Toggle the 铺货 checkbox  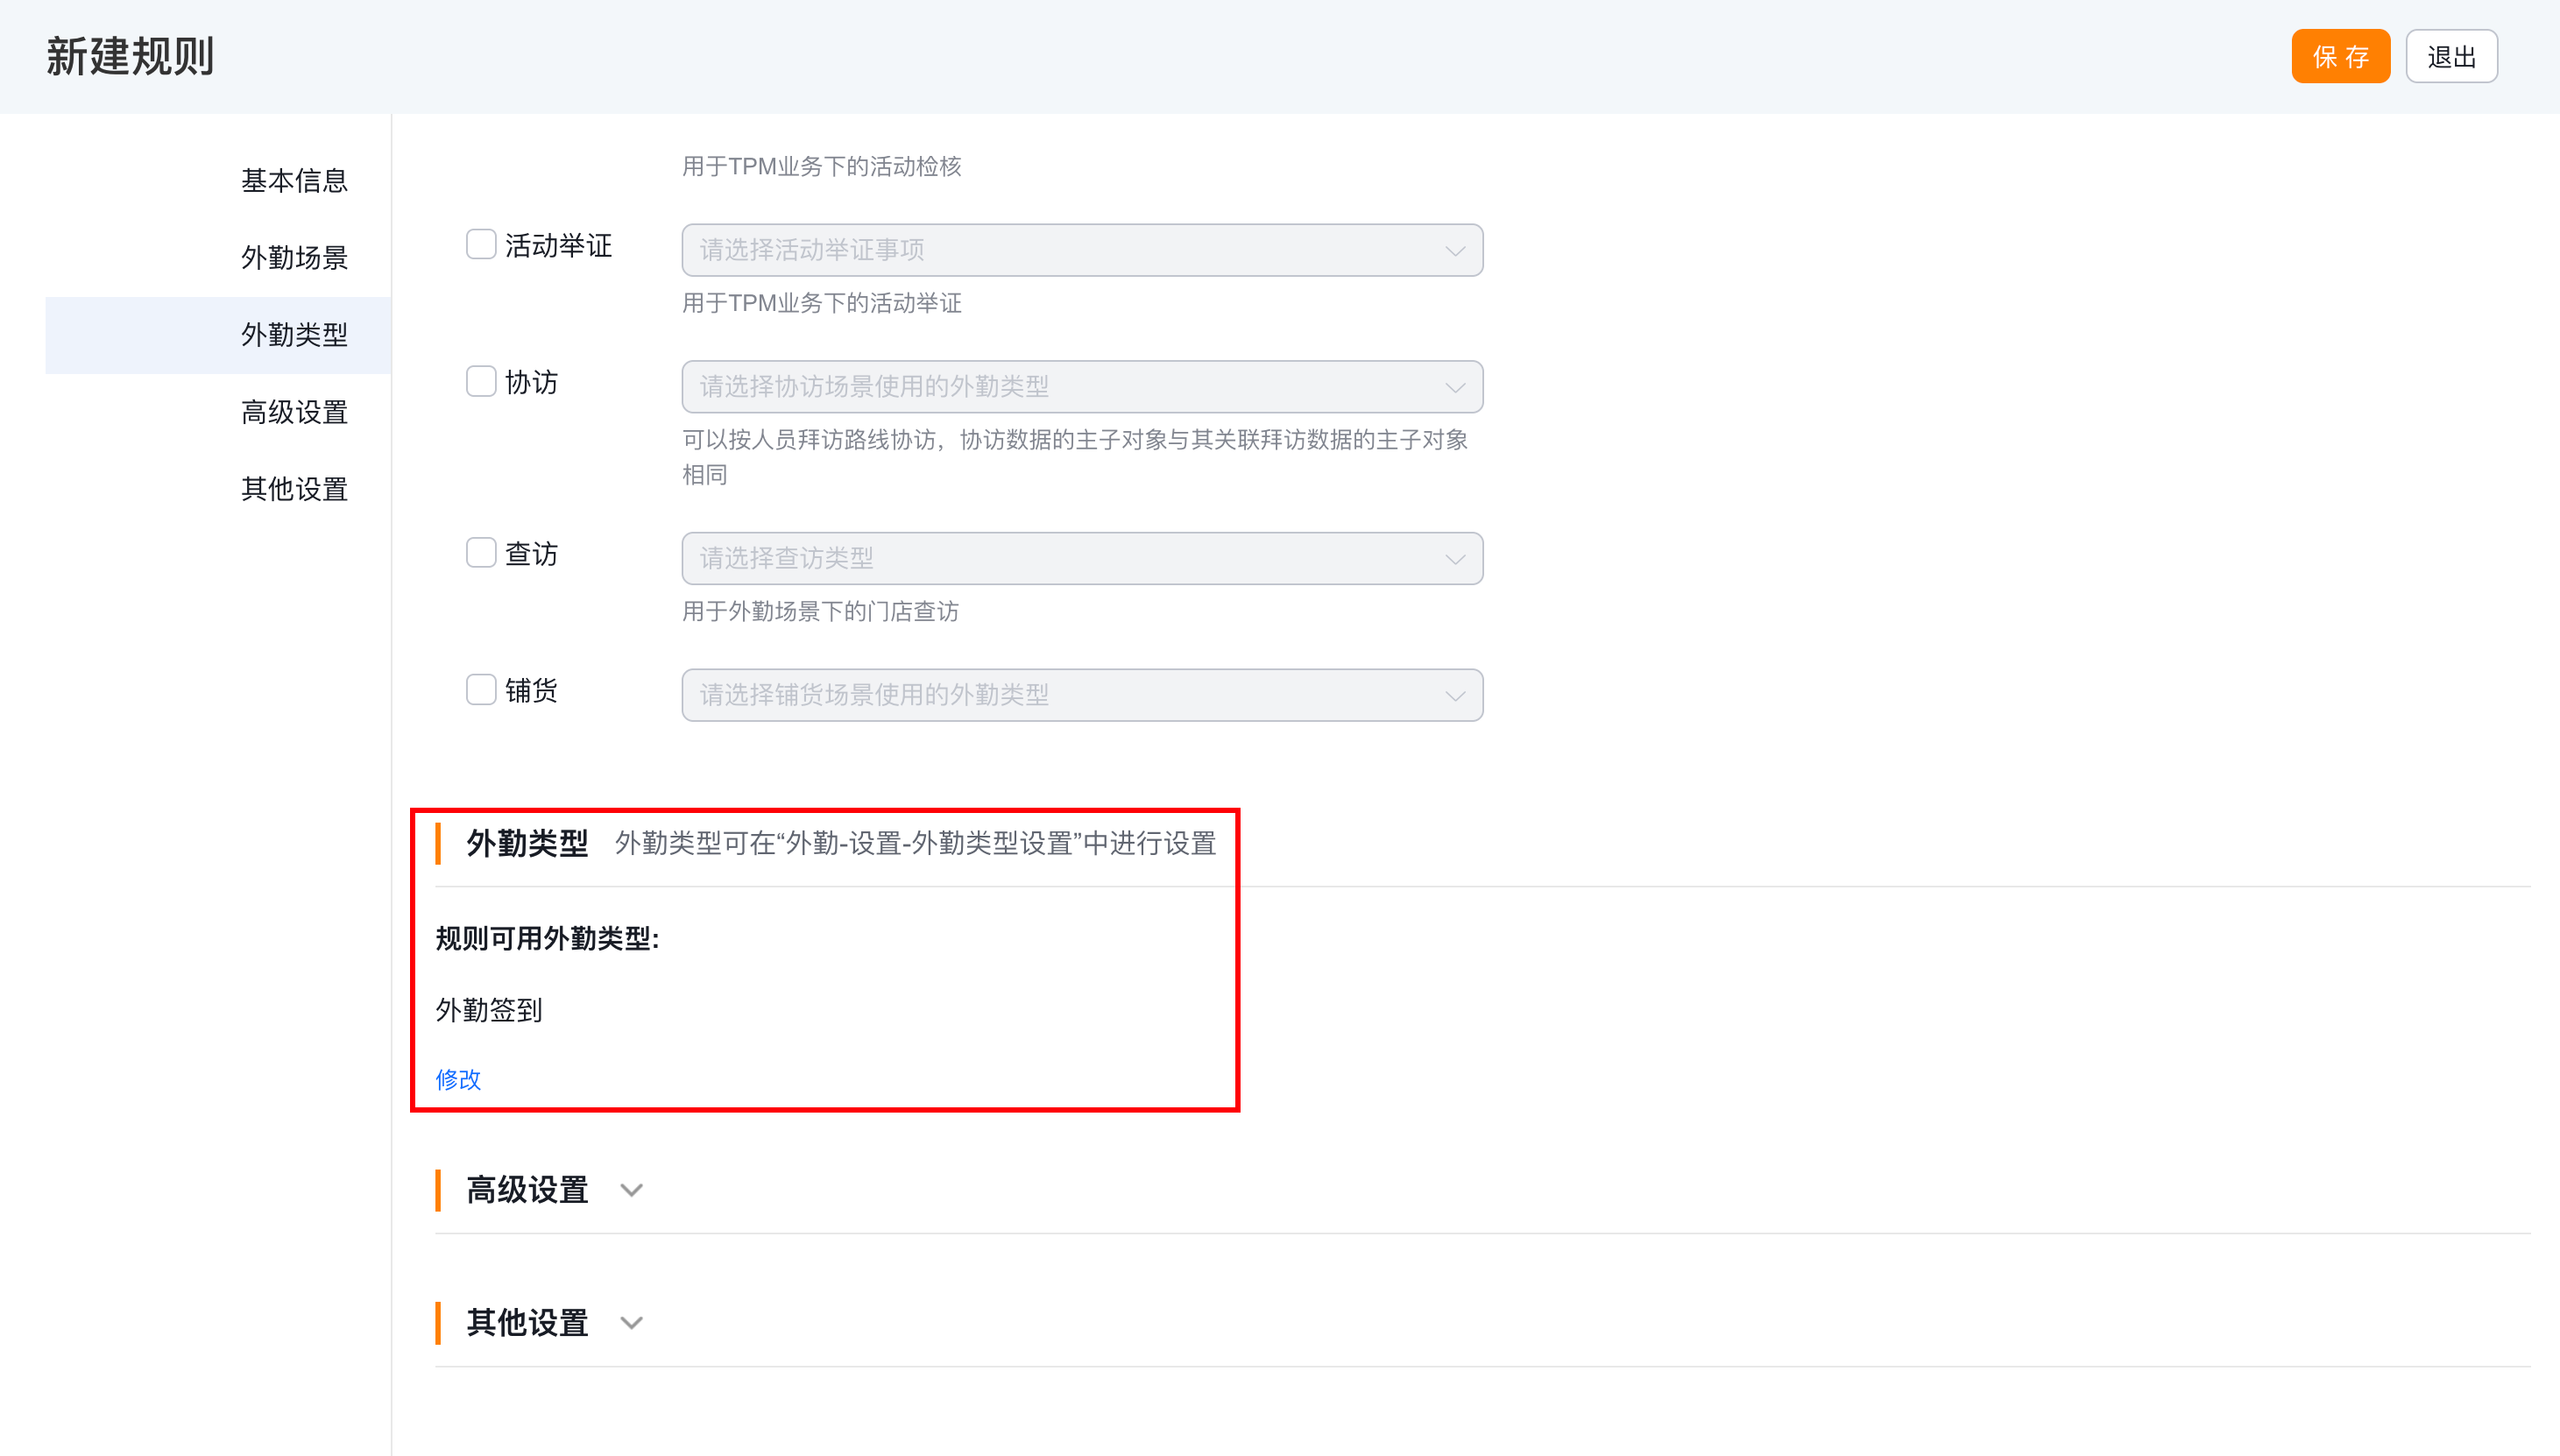click(481, 690)
